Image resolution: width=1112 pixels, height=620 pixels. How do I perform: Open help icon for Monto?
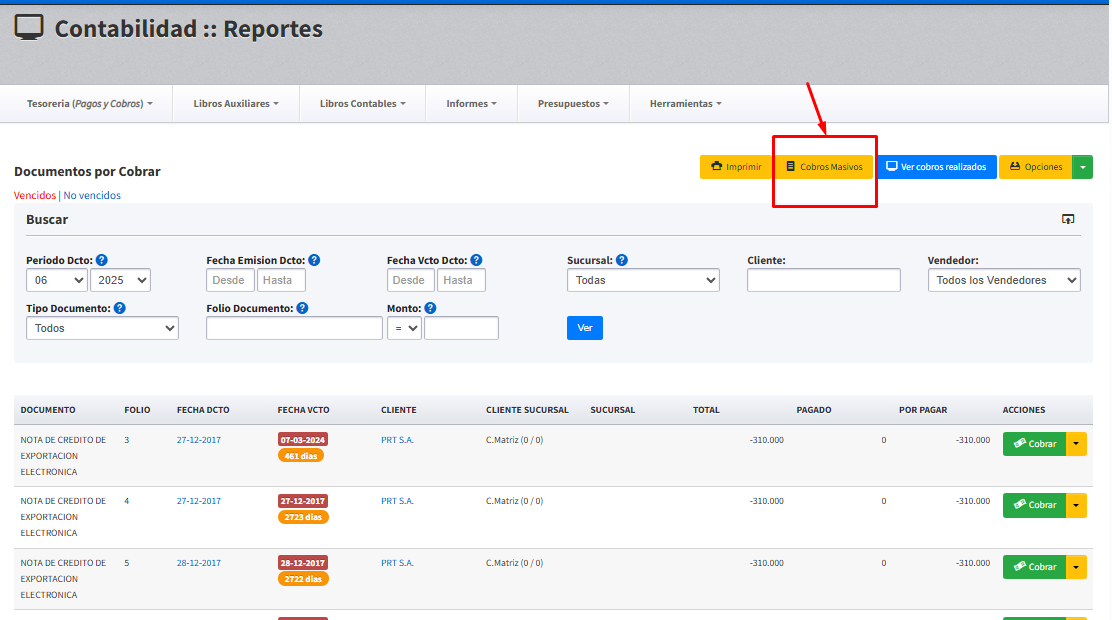click(x=430, y=308)
